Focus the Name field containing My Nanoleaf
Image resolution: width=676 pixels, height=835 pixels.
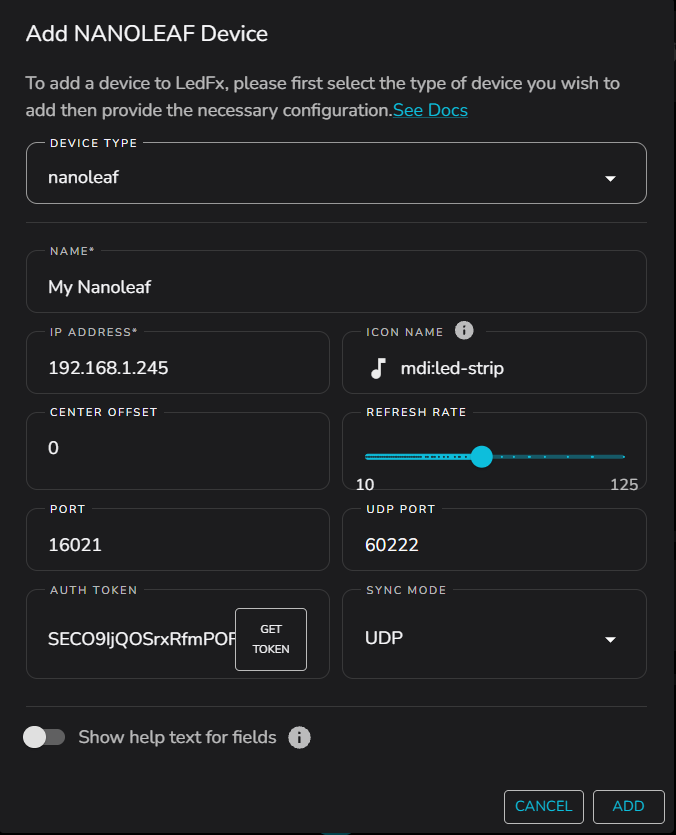336,282
